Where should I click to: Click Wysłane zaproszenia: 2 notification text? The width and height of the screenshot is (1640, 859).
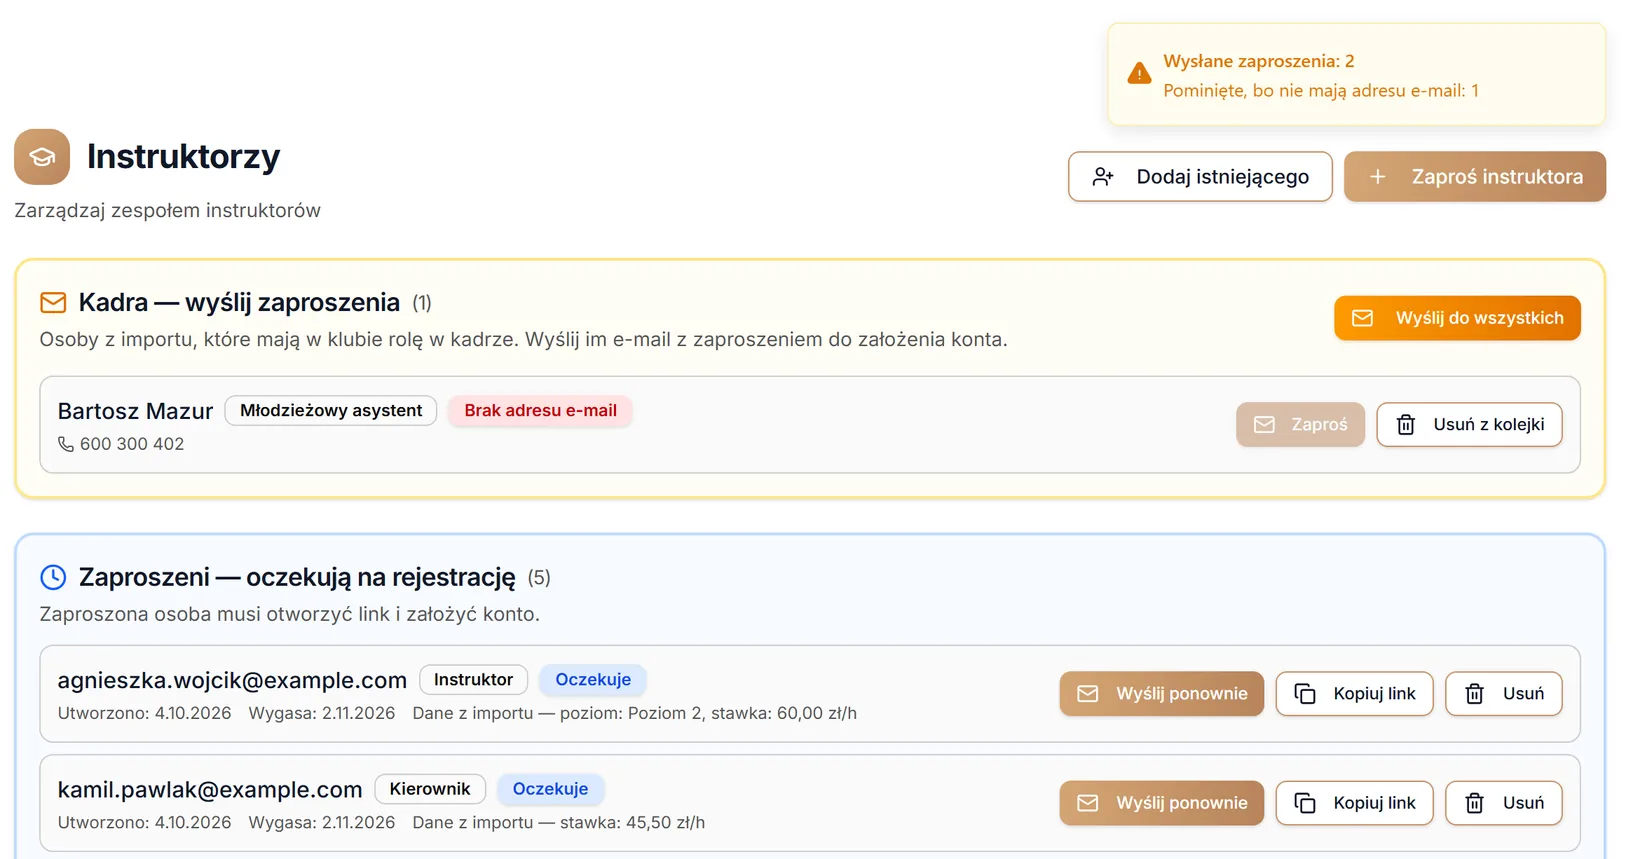point(1259,61)
